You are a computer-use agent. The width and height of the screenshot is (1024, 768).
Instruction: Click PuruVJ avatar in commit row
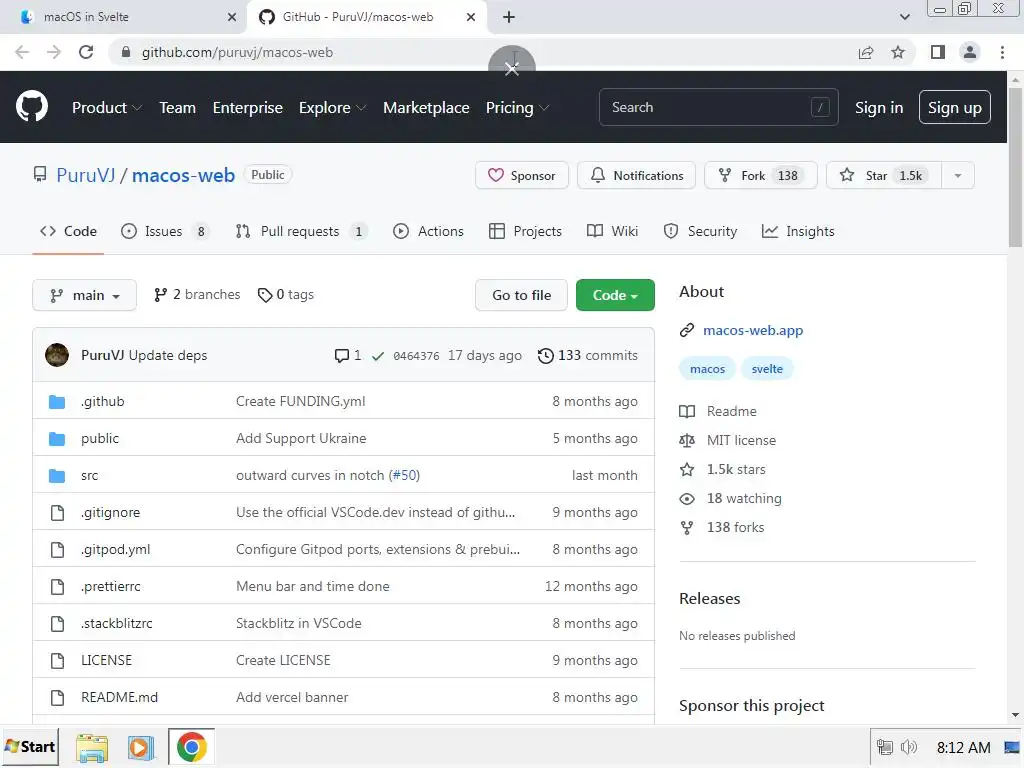[57, 355]
